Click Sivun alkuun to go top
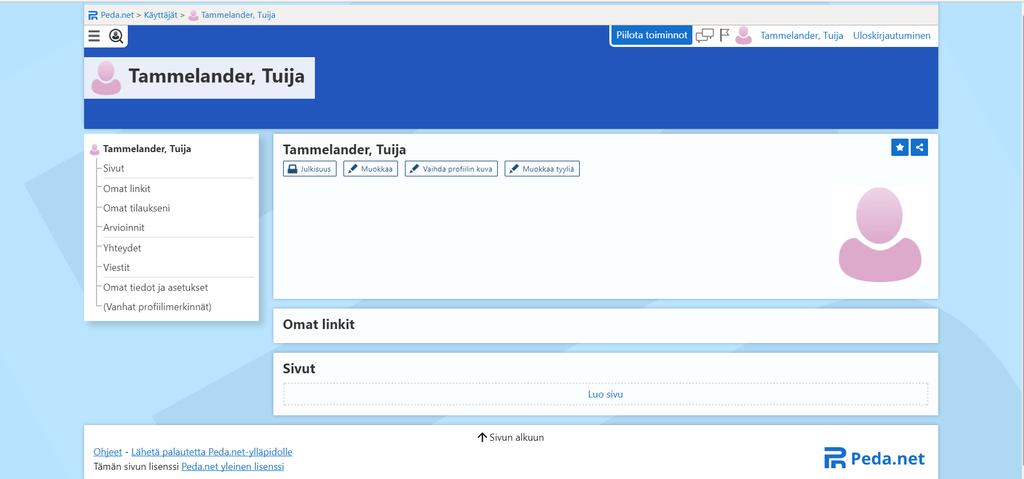Screen dimensions: 1024x479 (511, 437)
